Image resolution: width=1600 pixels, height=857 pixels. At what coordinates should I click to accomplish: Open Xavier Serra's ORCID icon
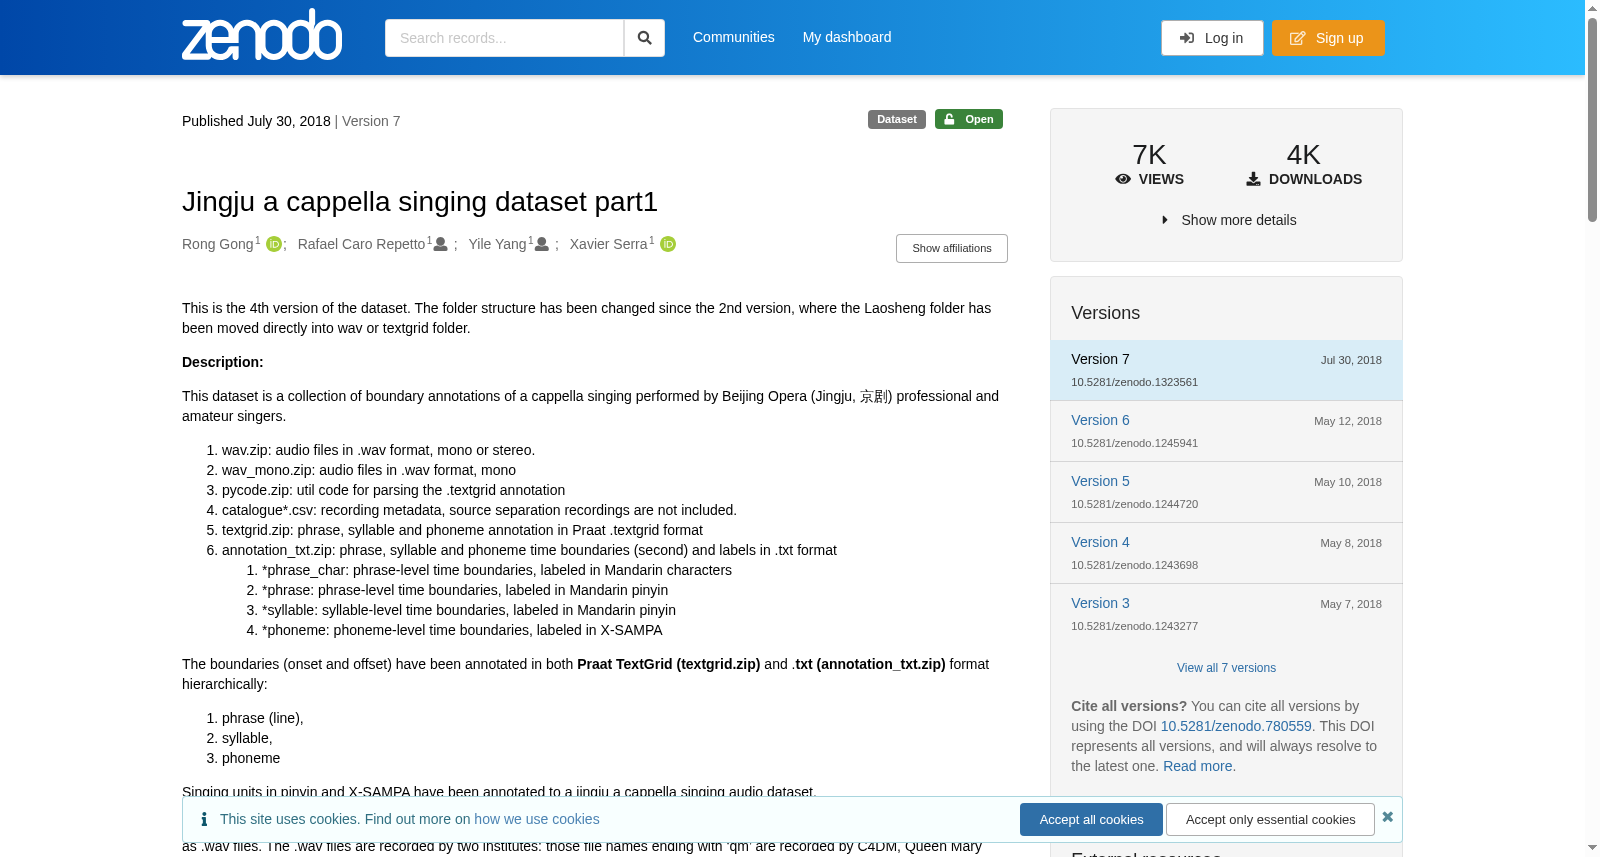click(668, 245)
